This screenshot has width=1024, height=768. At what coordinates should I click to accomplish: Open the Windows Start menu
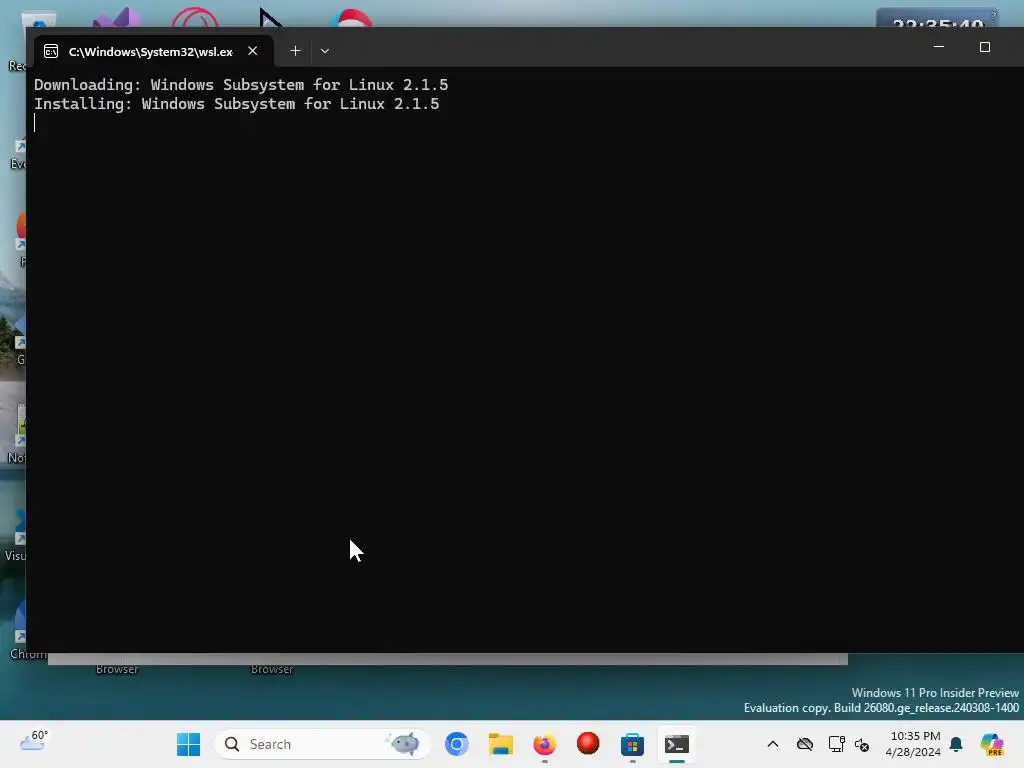pos(189,744)
